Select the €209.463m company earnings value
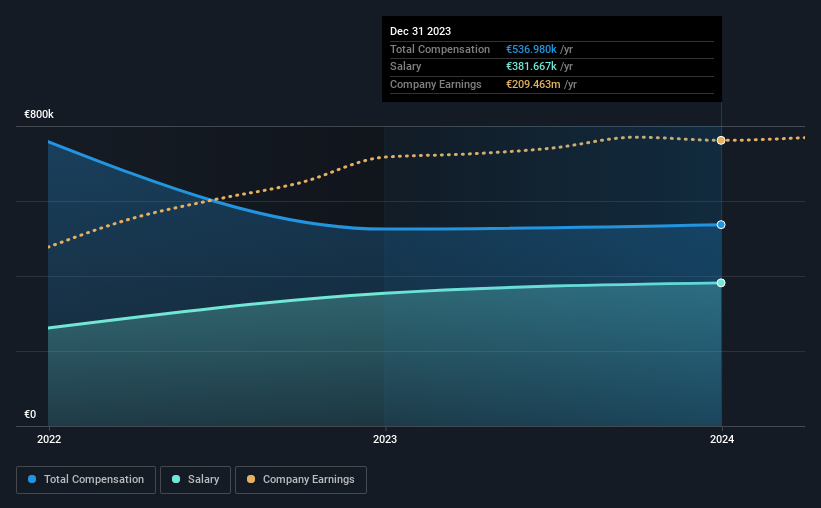 533,84
